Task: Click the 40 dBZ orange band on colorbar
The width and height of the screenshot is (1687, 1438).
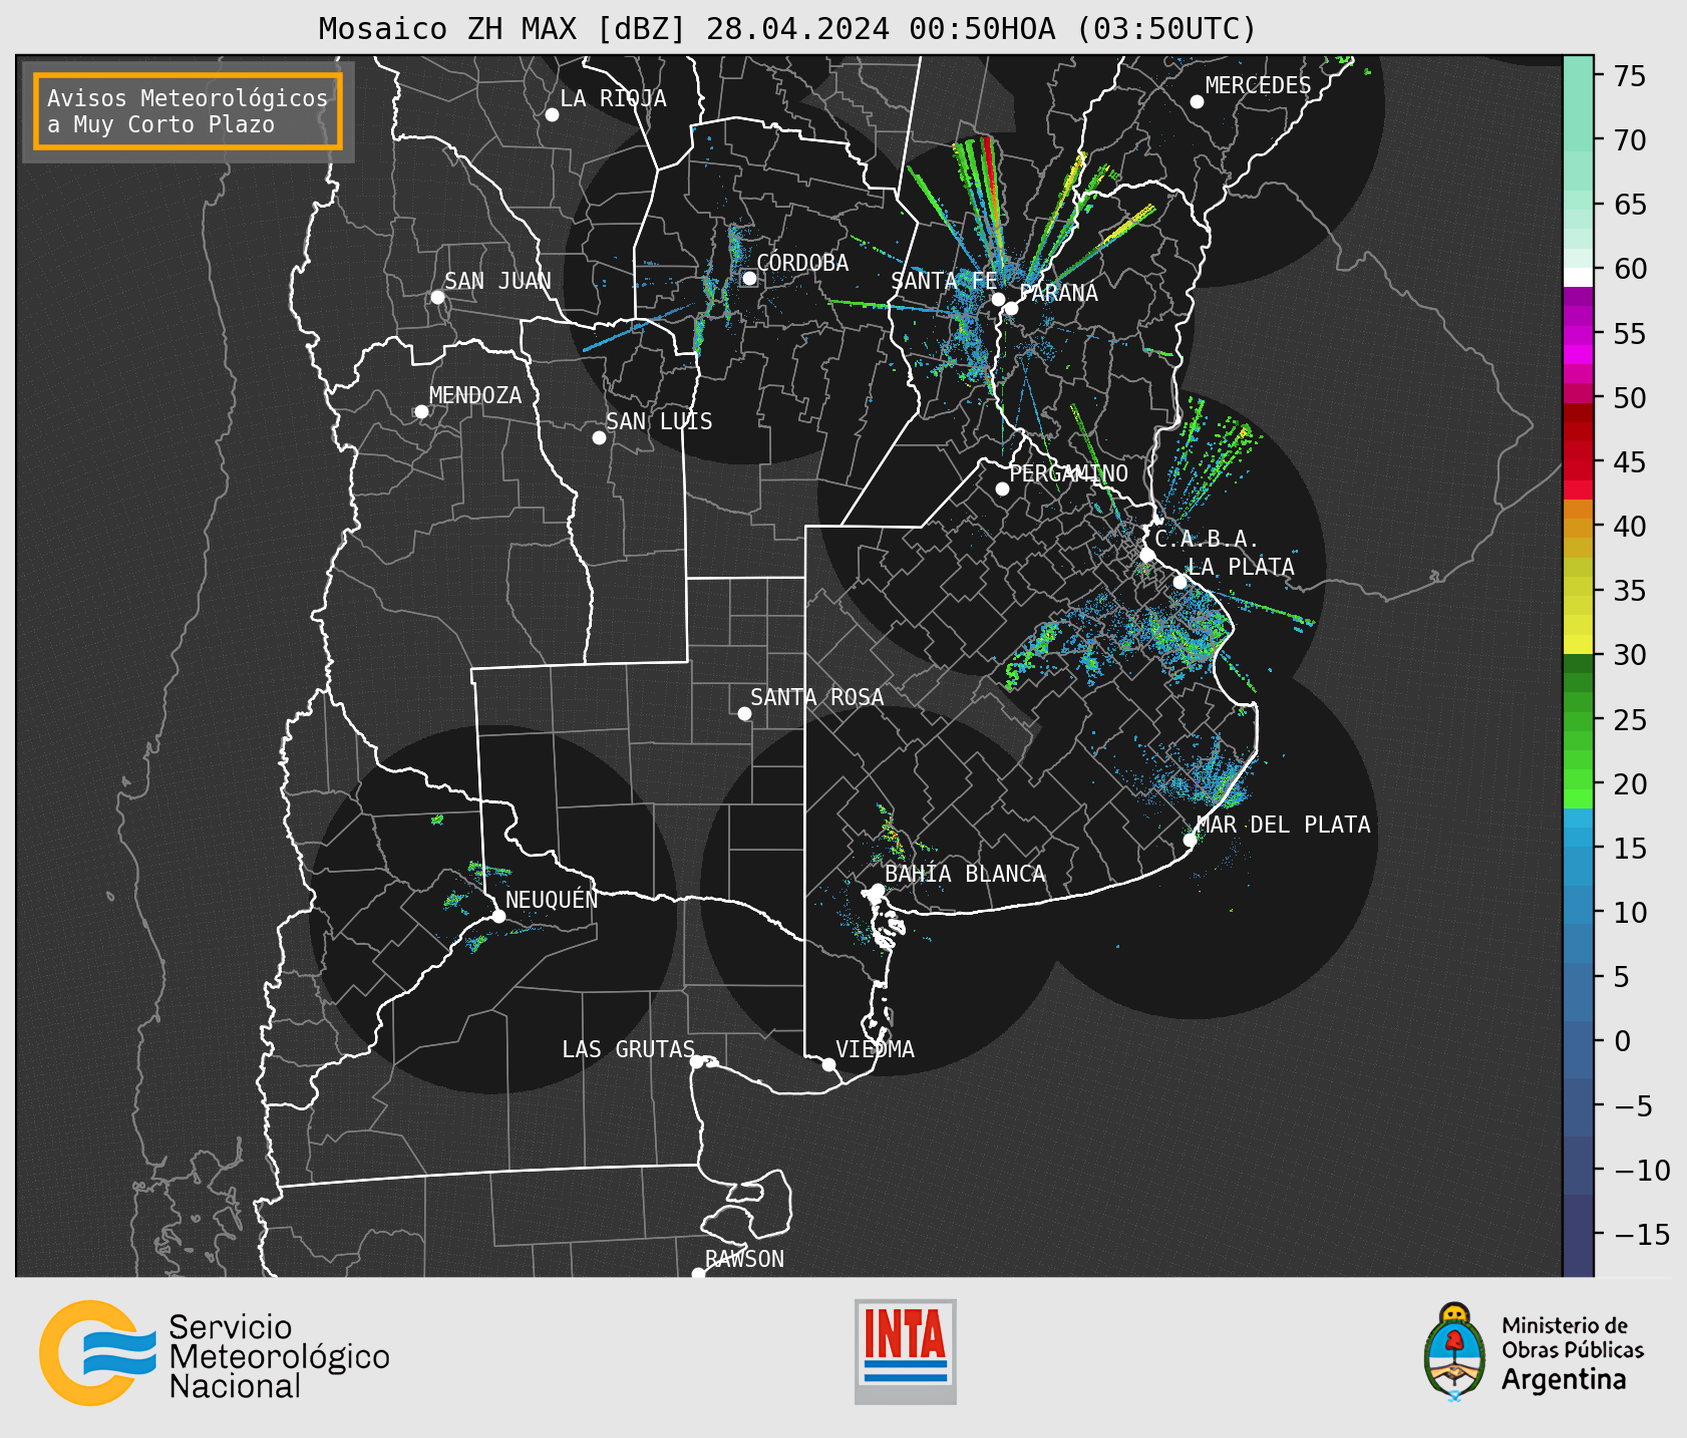Action: [x=1578, y=526]
